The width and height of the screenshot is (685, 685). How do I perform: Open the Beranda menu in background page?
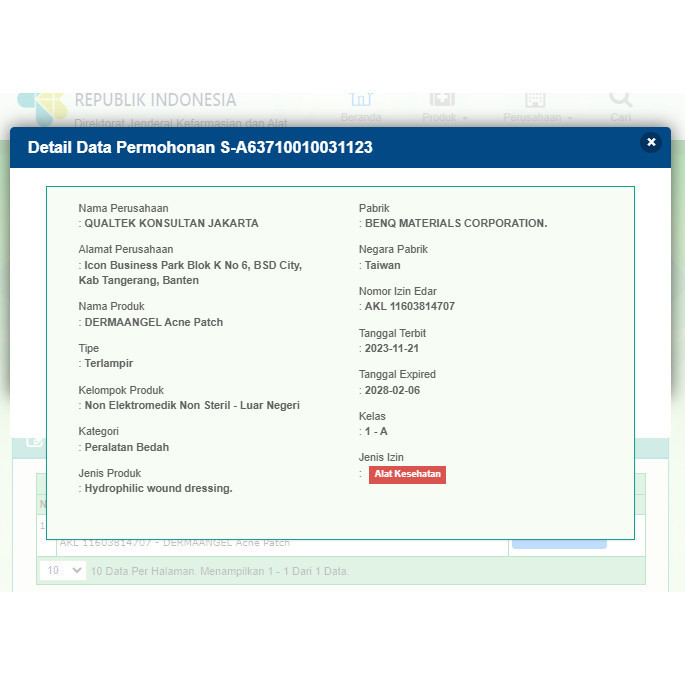(x=361, y=108)
